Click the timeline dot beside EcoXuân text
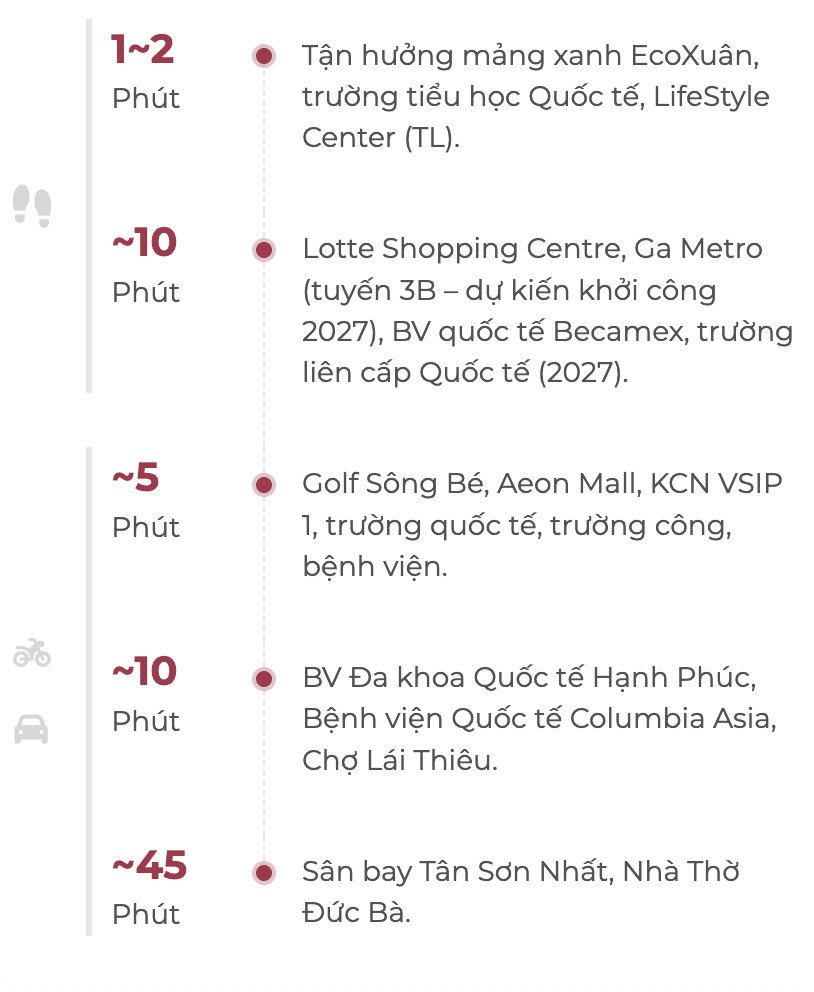The height and width of the screenshot is (992, 814). point(264,56)
